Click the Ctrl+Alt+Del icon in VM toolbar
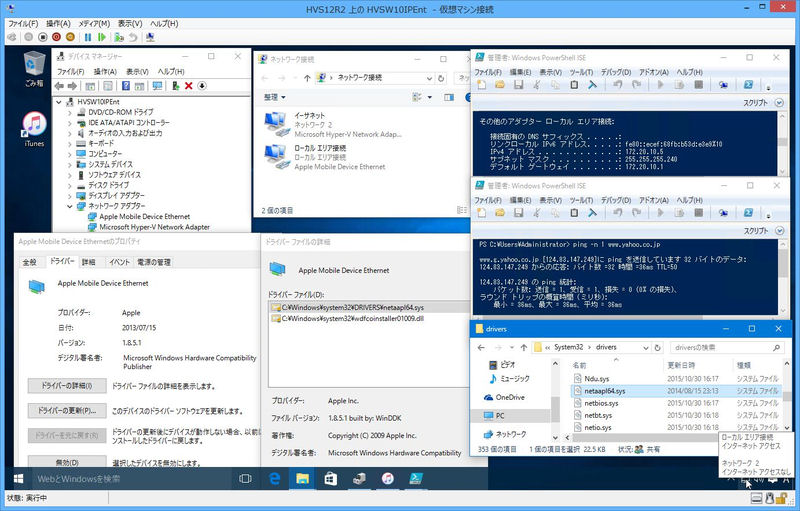800x511 pixels. click(x=12, y=37)
